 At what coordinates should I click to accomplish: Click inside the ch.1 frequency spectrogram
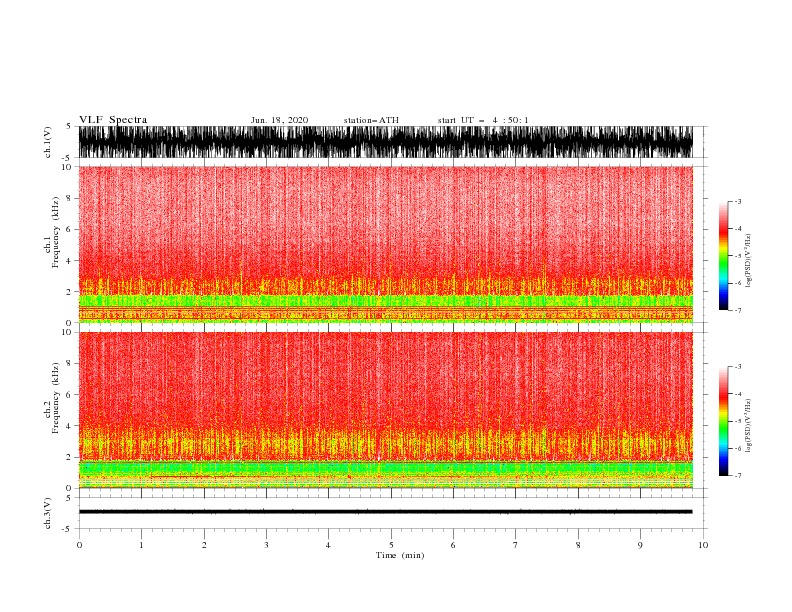click(x=385, y=244)
